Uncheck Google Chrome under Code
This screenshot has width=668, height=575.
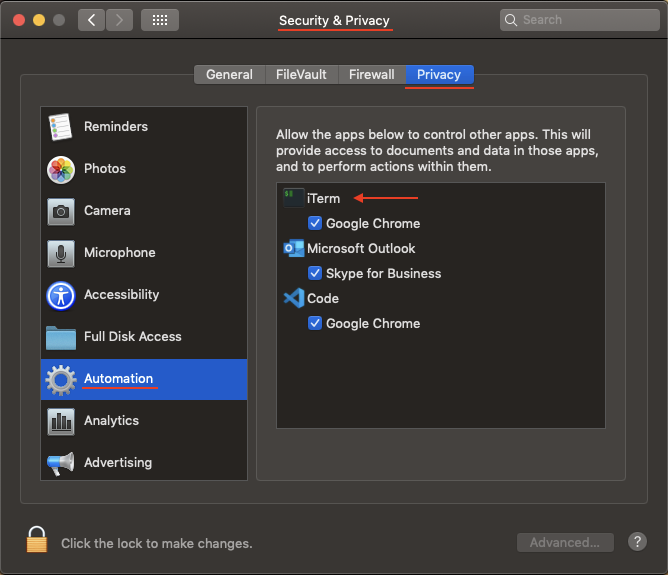pos(314,323)
